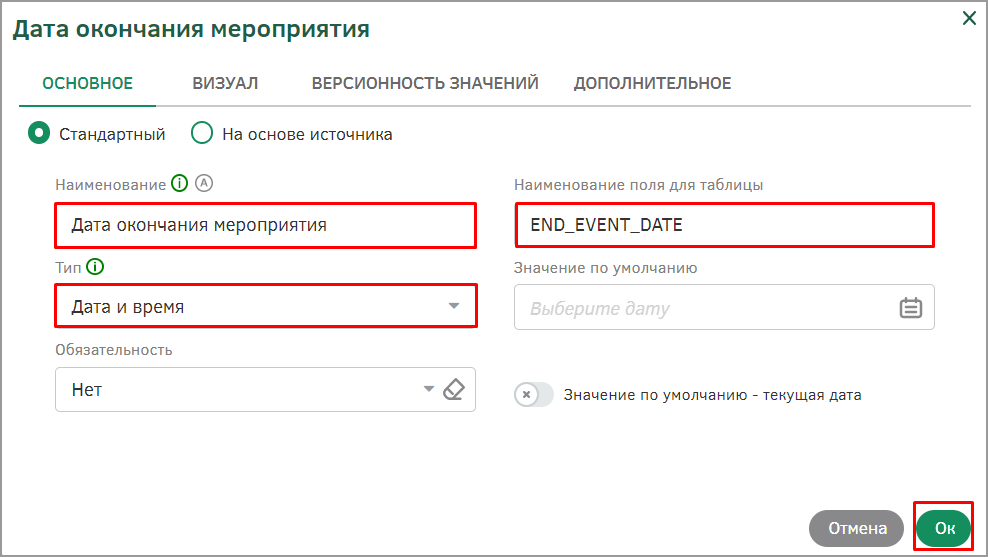Select the На основе источника option

[x=202, y=133]
